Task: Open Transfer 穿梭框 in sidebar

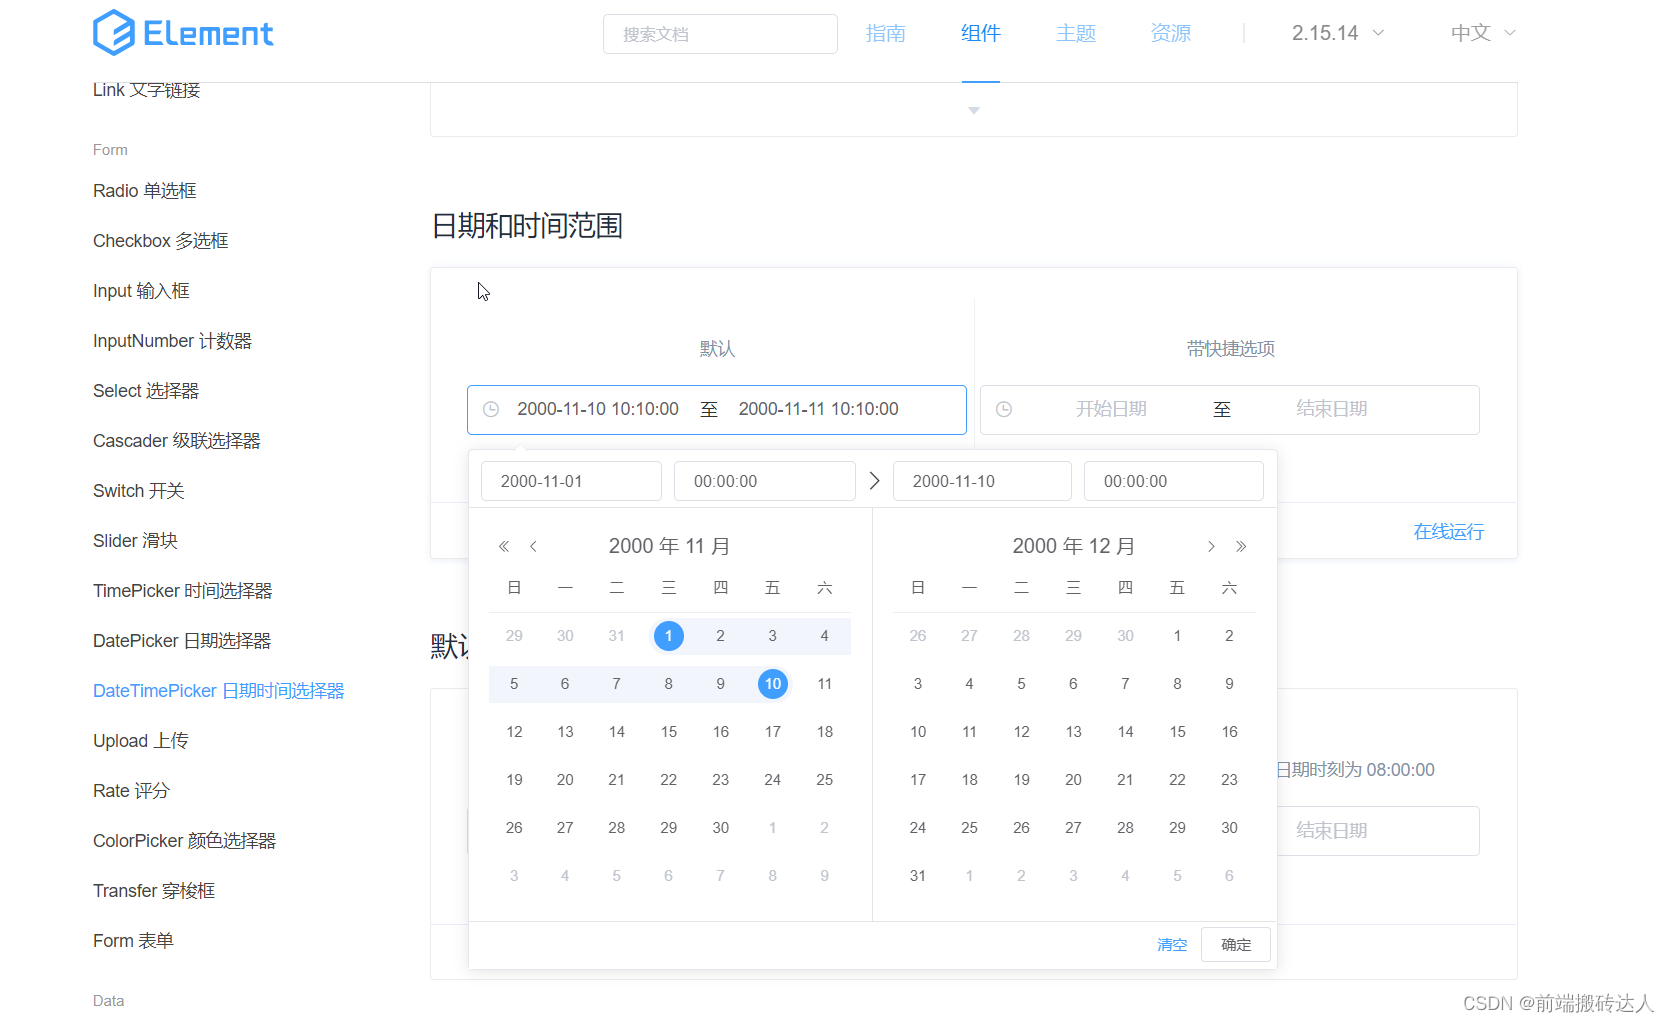Action: click(154, 891)
